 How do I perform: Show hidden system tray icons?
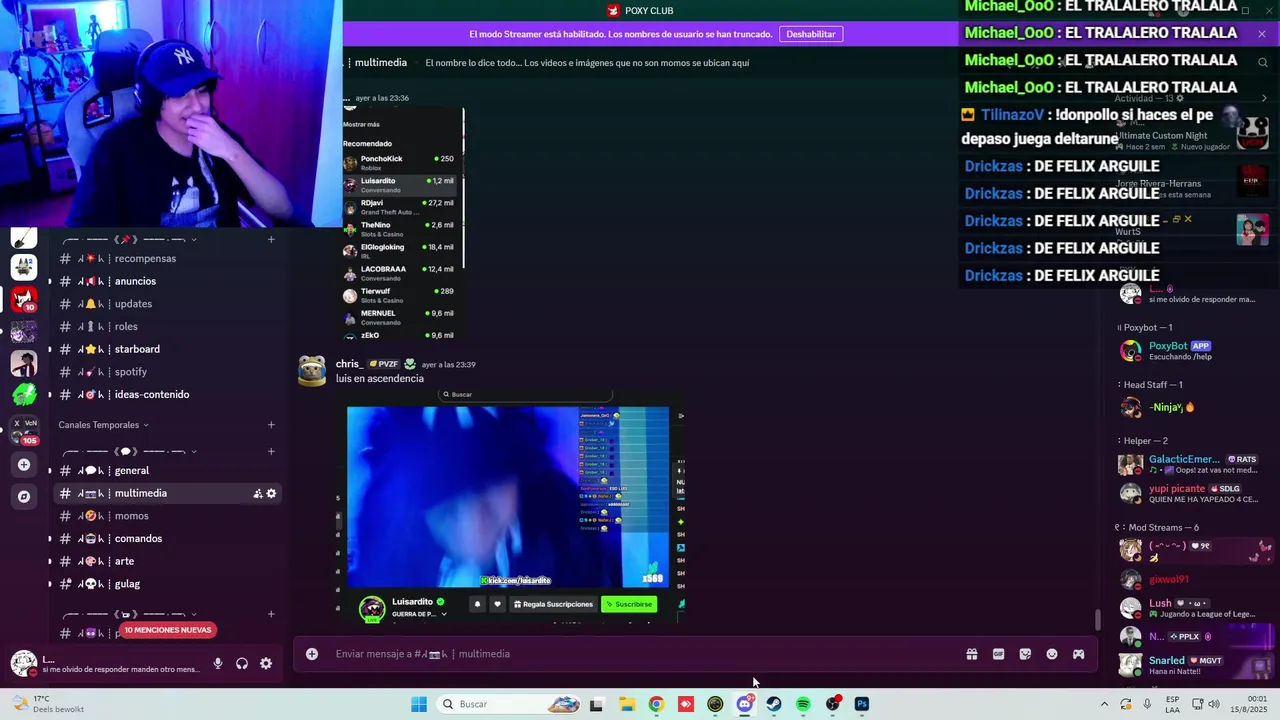click(x=1104, y=704)
